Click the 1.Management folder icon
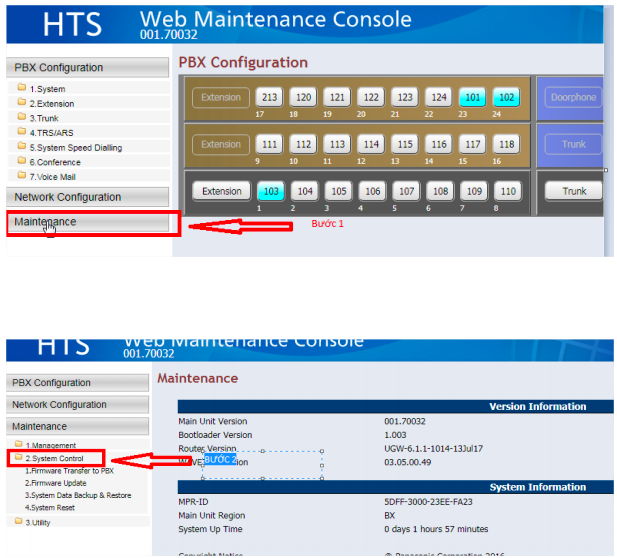Screen dimensions: 617x558 pos(18,444)
